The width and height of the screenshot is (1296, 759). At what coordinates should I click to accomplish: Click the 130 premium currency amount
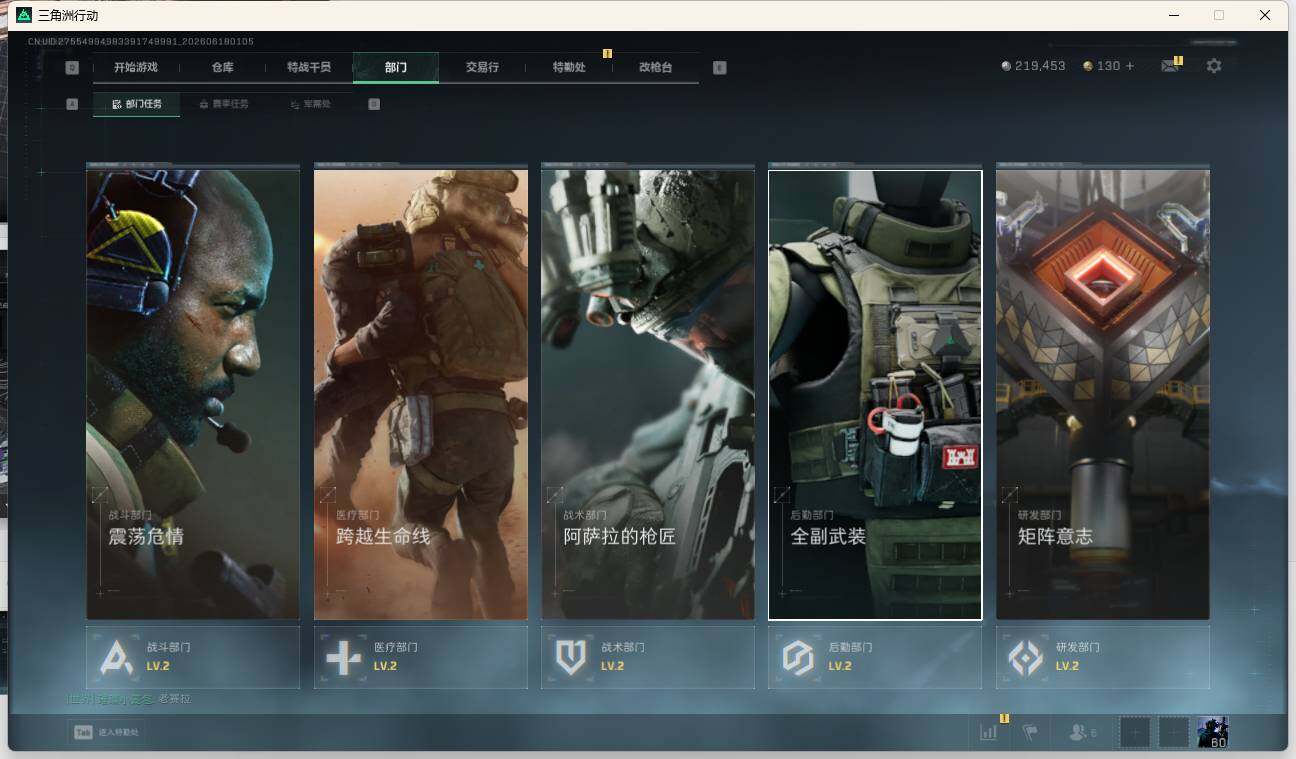[1108, 66]
